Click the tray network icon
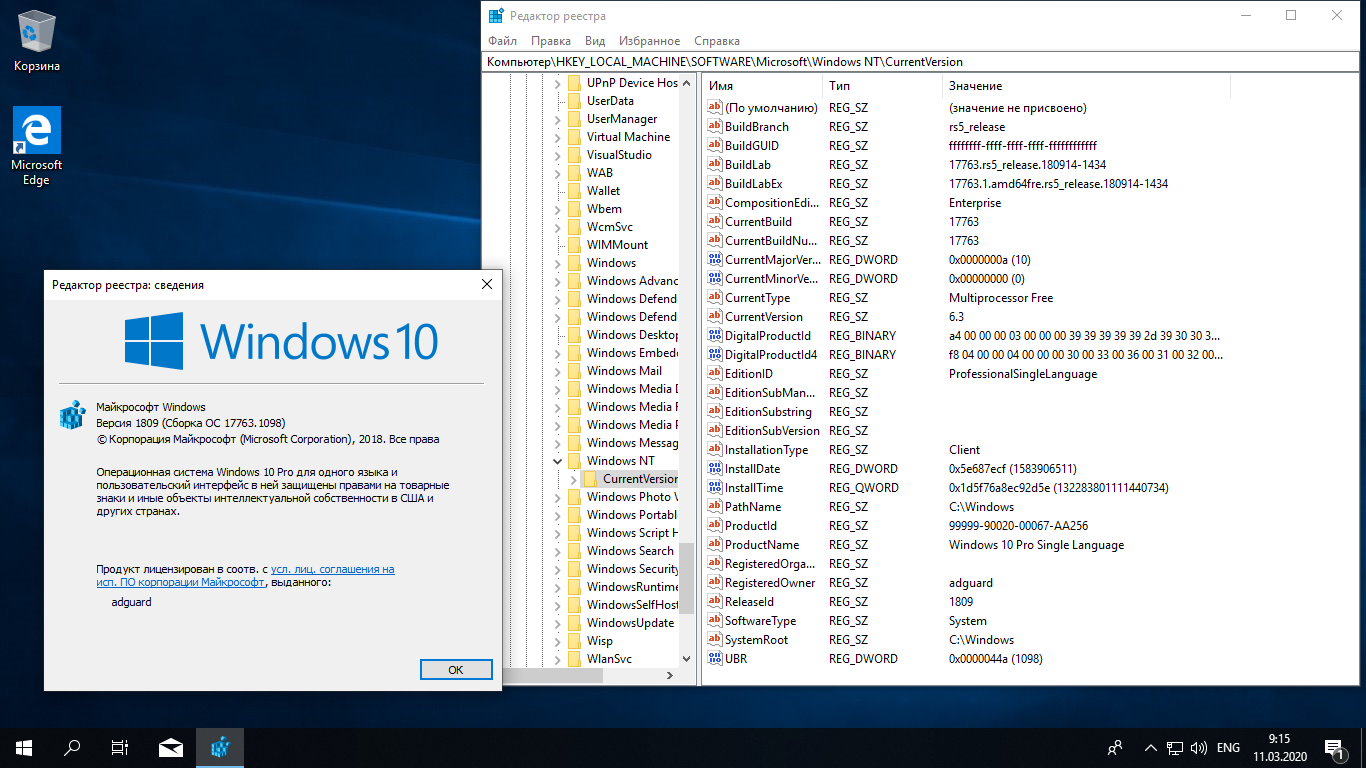 point(1177,747)
